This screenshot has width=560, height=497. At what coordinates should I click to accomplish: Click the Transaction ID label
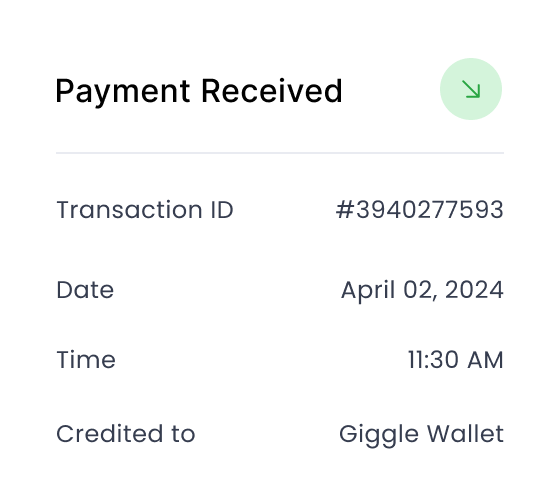coord(145,210)
